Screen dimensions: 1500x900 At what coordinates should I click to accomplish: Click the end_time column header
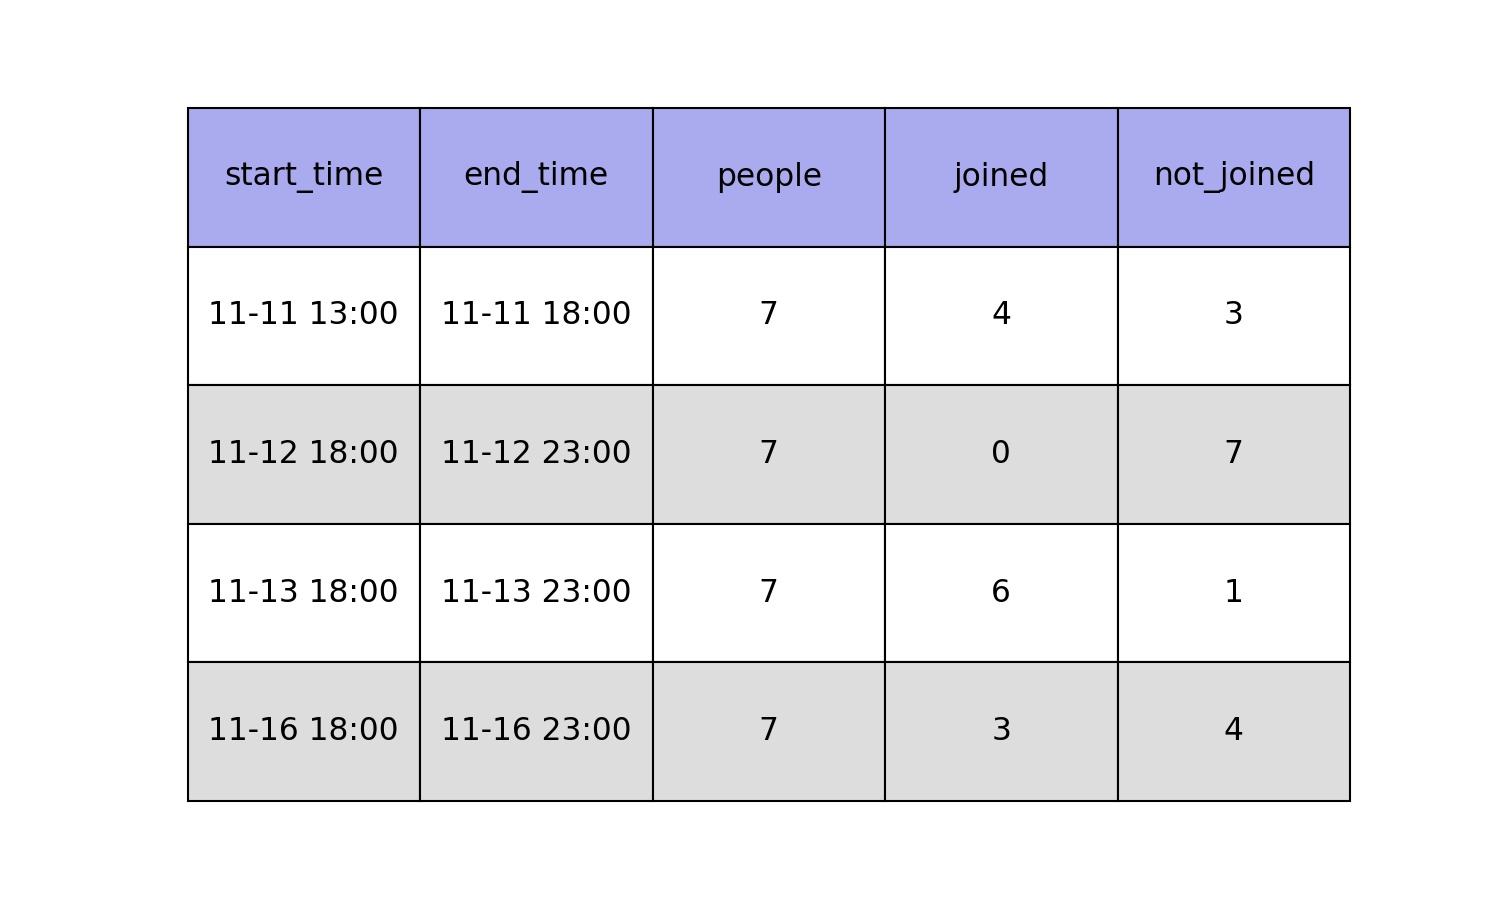pyautogui.click(x=536, y=177)
